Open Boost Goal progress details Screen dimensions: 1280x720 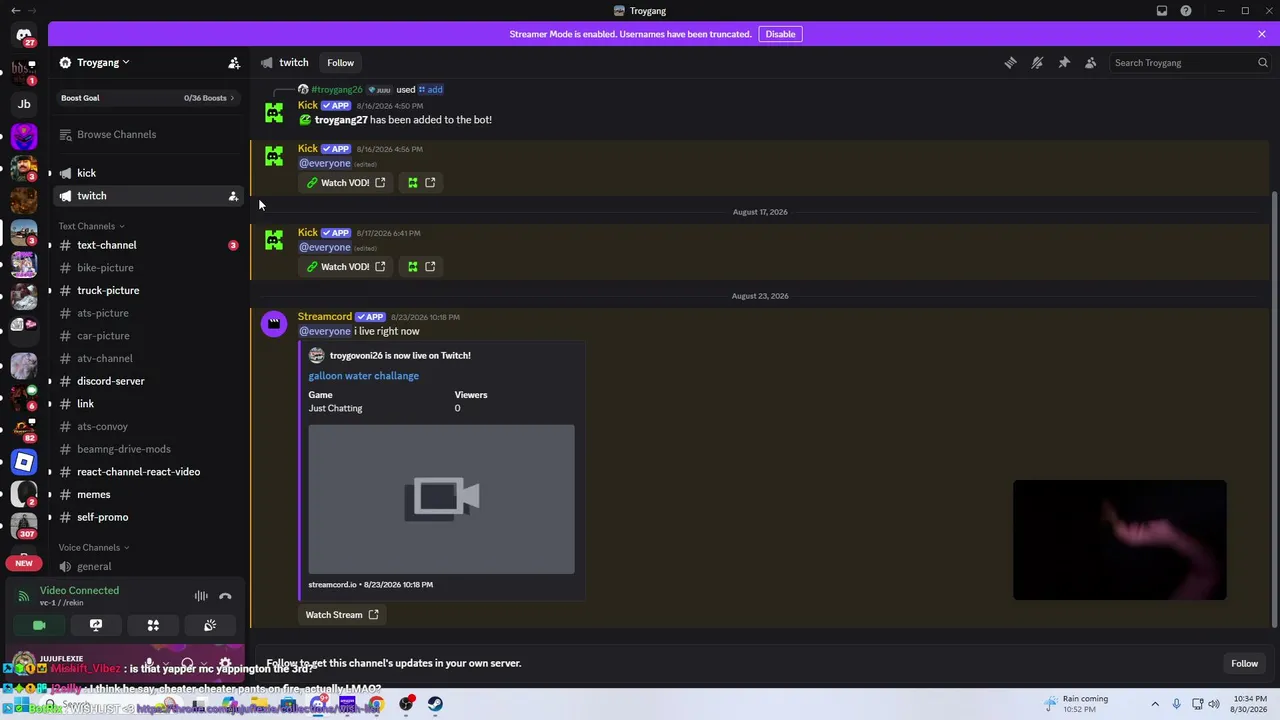coord(148,98)
